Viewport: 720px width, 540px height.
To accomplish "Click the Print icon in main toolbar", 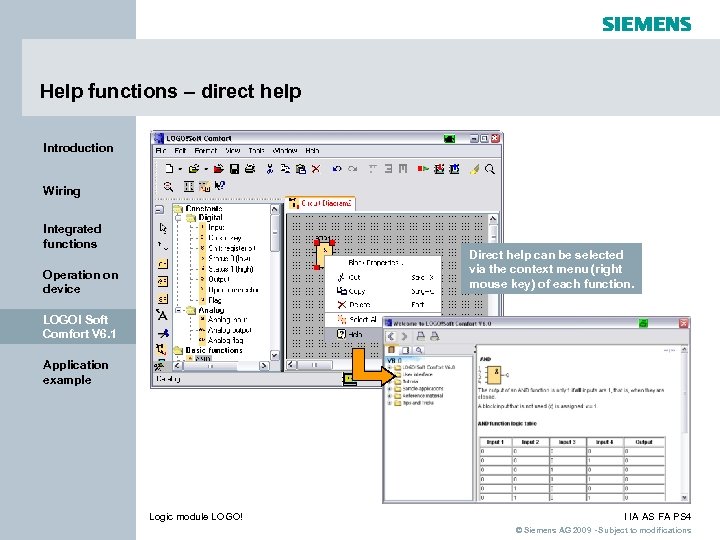I will click(x=250, y=169).
